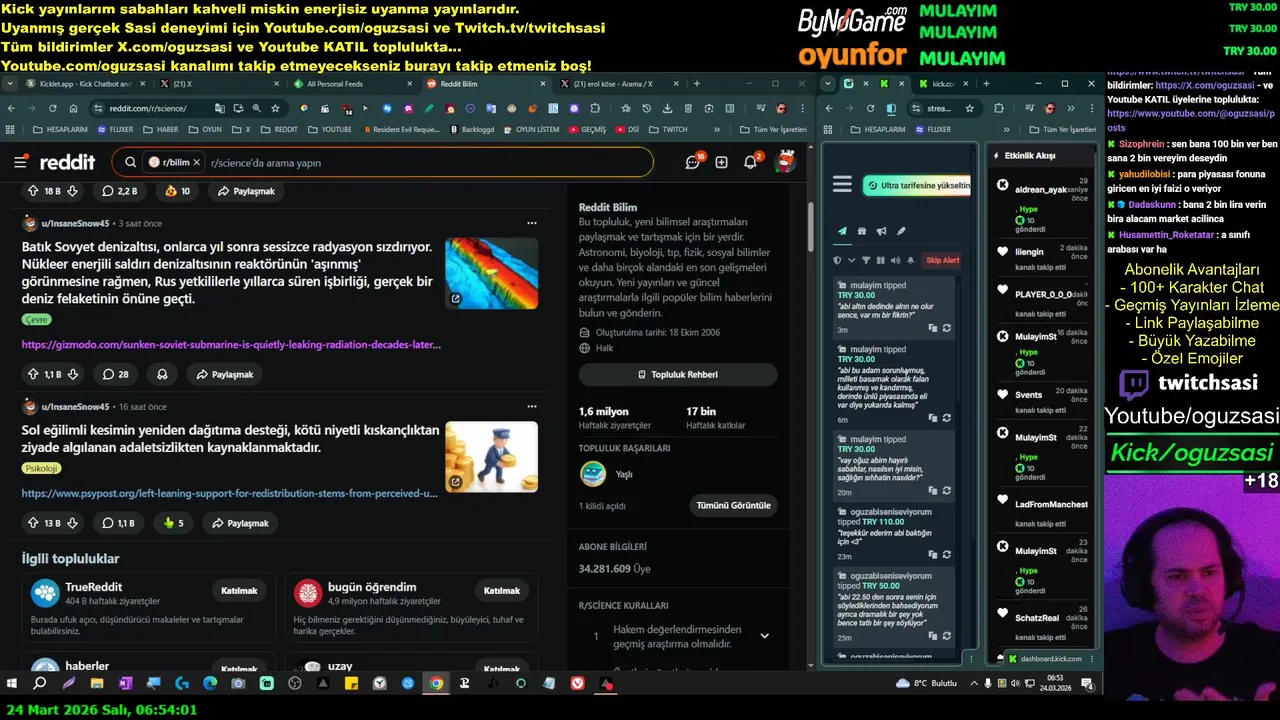Open Topluluk Rehberi community guide
Image resolution: width=1280 pixels, height=720 pixels.
coord(678,374)
